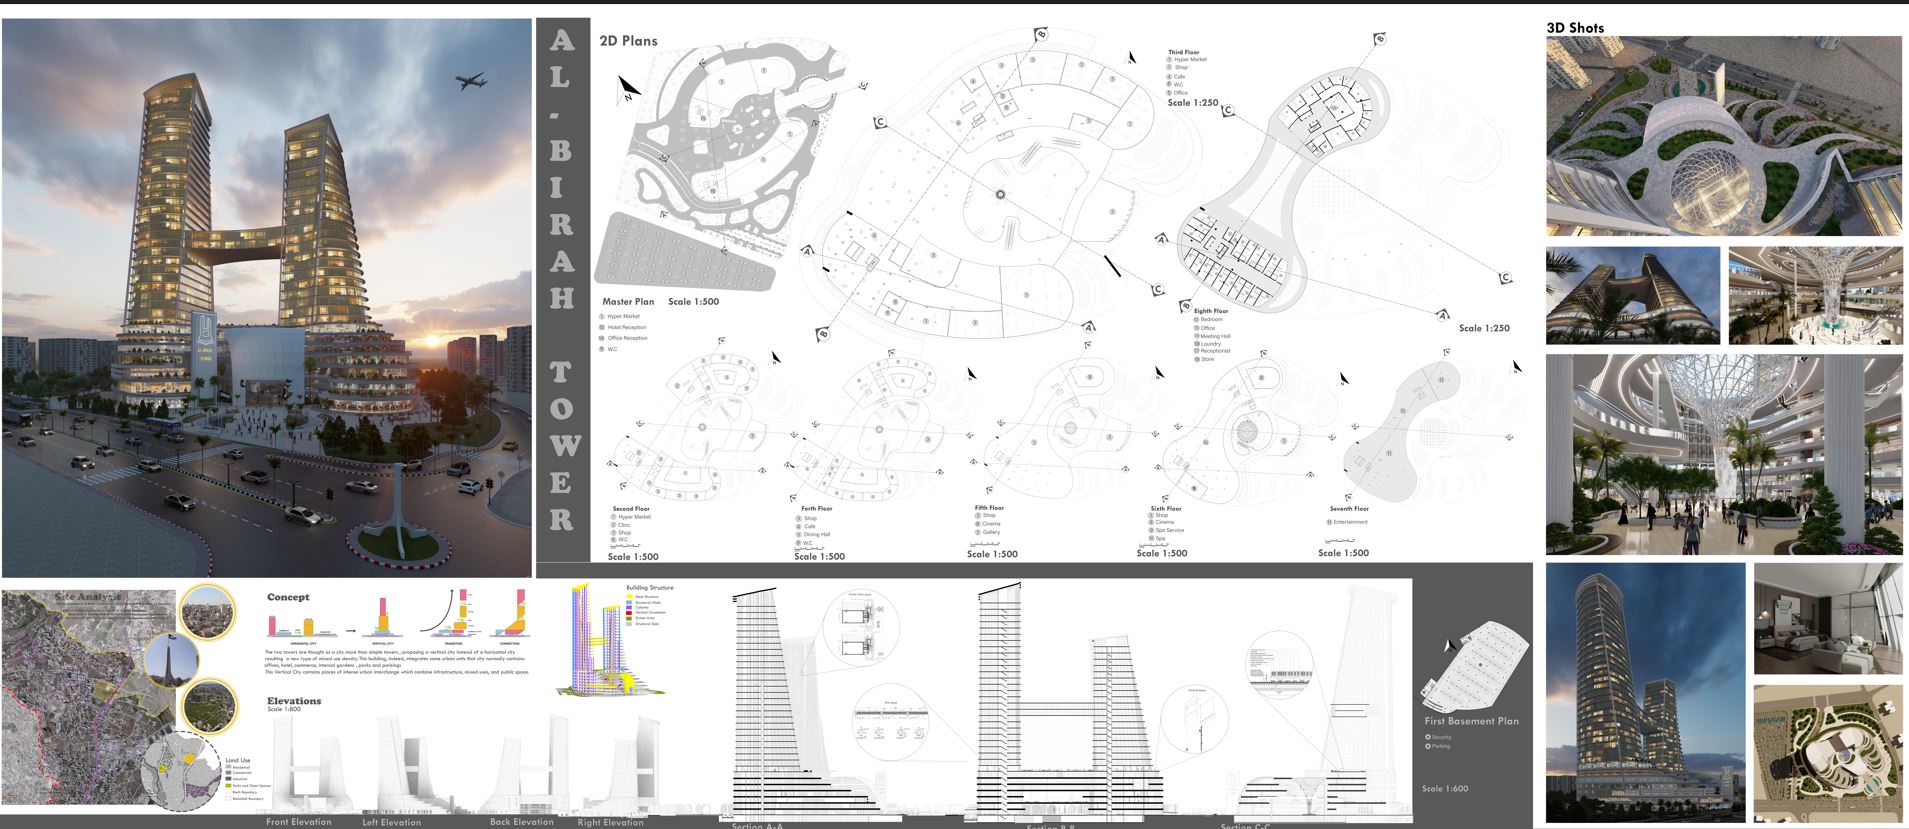Click the Hyper Market marker in Master Plan legend
This screenshot has width=1909, height=829.
602,316
